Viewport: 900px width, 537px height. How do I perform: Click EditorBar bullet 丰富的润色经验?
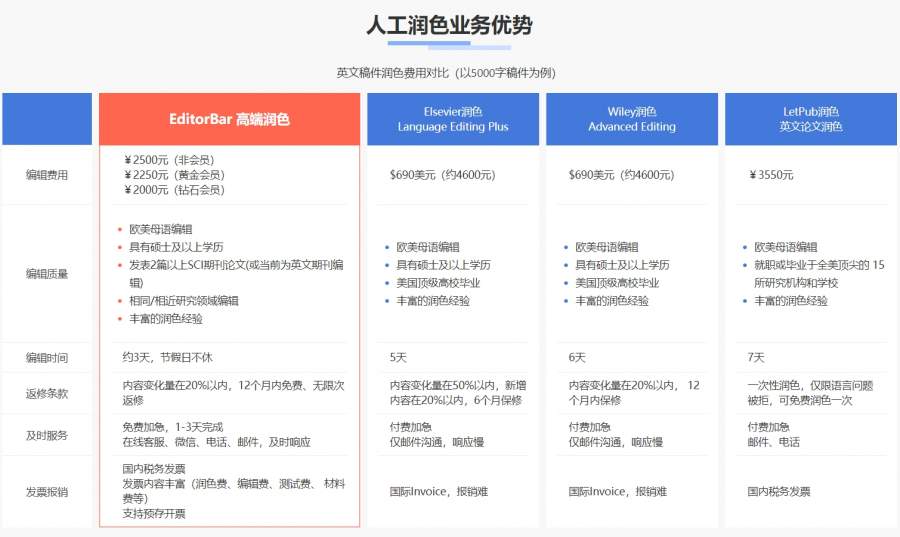coord(166,318)
